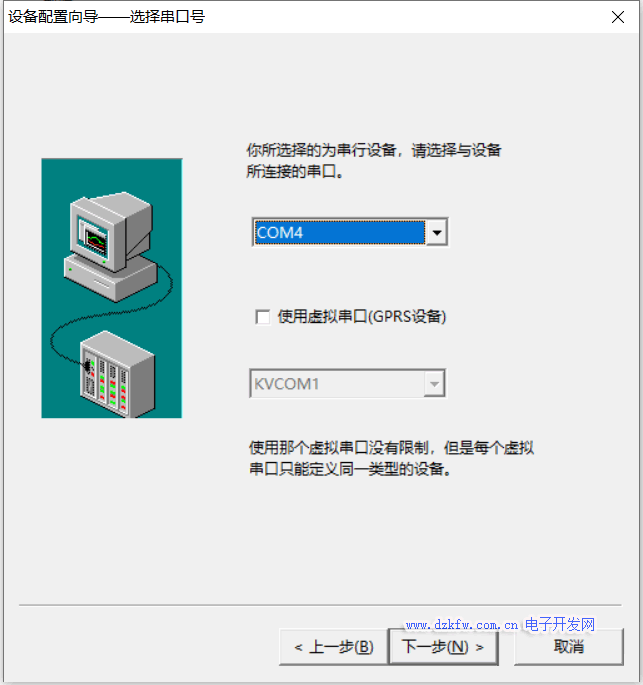Open the COM4 serial port dropdown arrow
Image resolution: width=643 pixels, height=685 pixels.
[436, 232]
